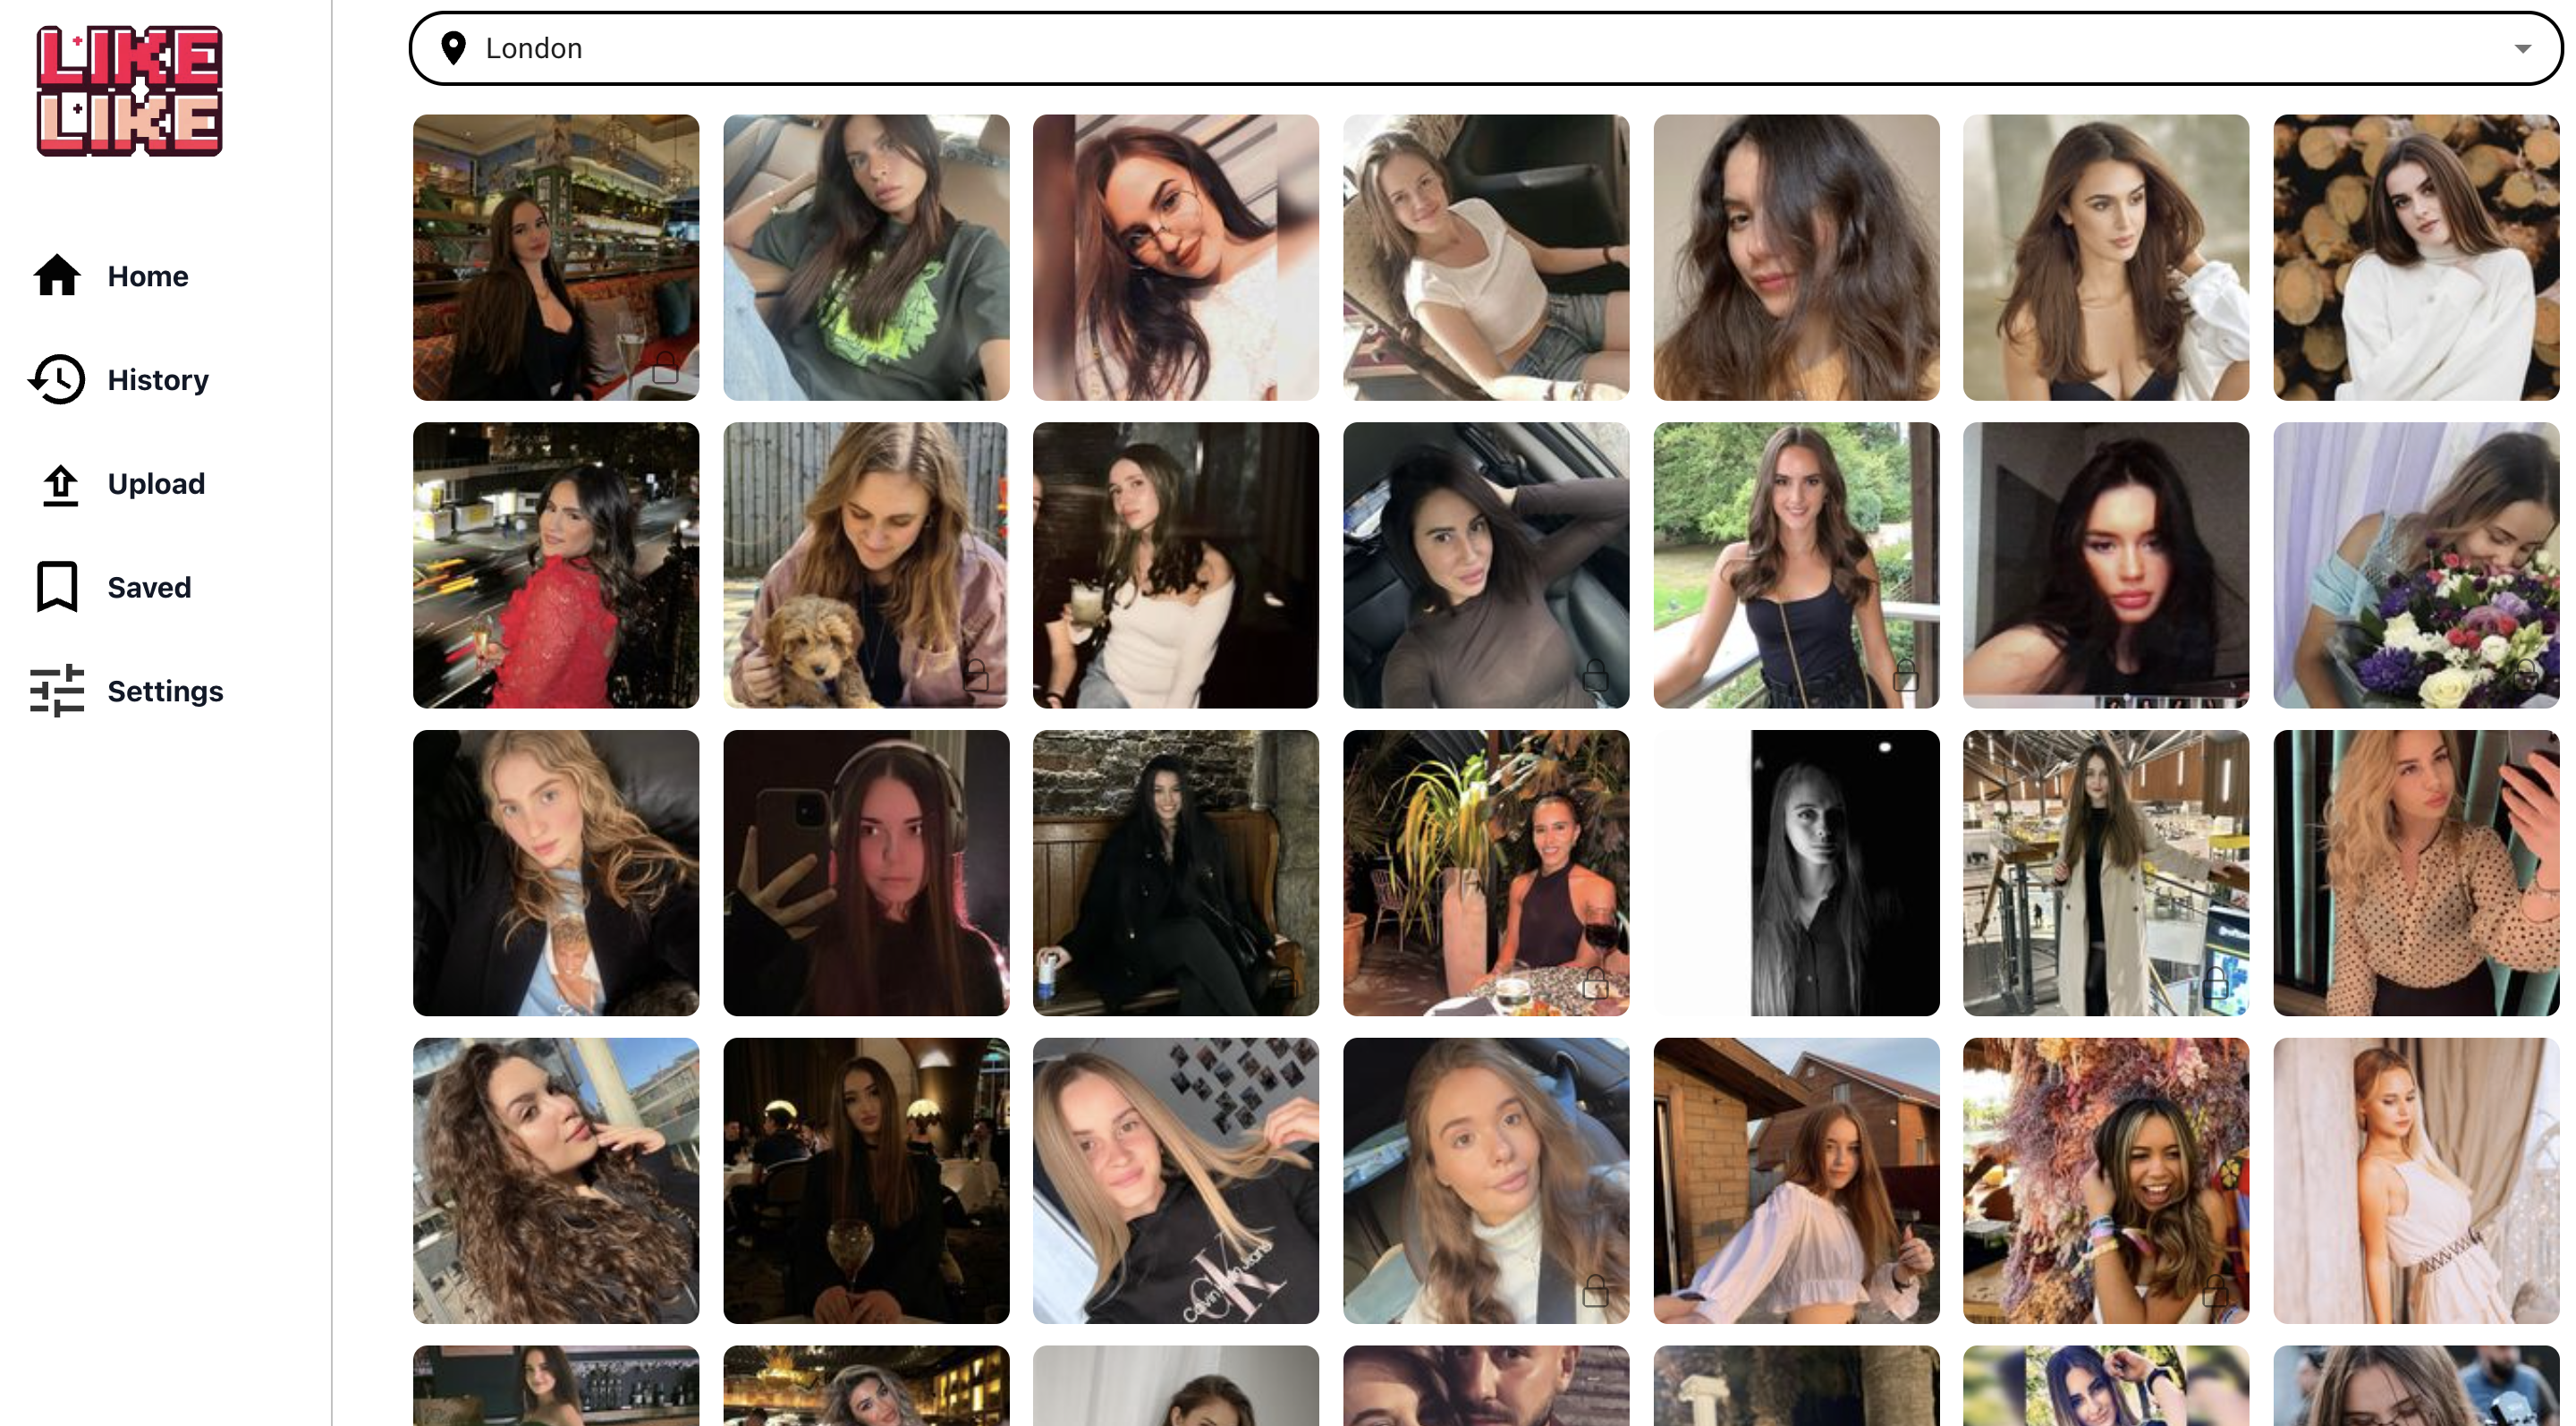Open photo with stacked logs background
2576x1426 pixels.
(x=2415, y=257)
